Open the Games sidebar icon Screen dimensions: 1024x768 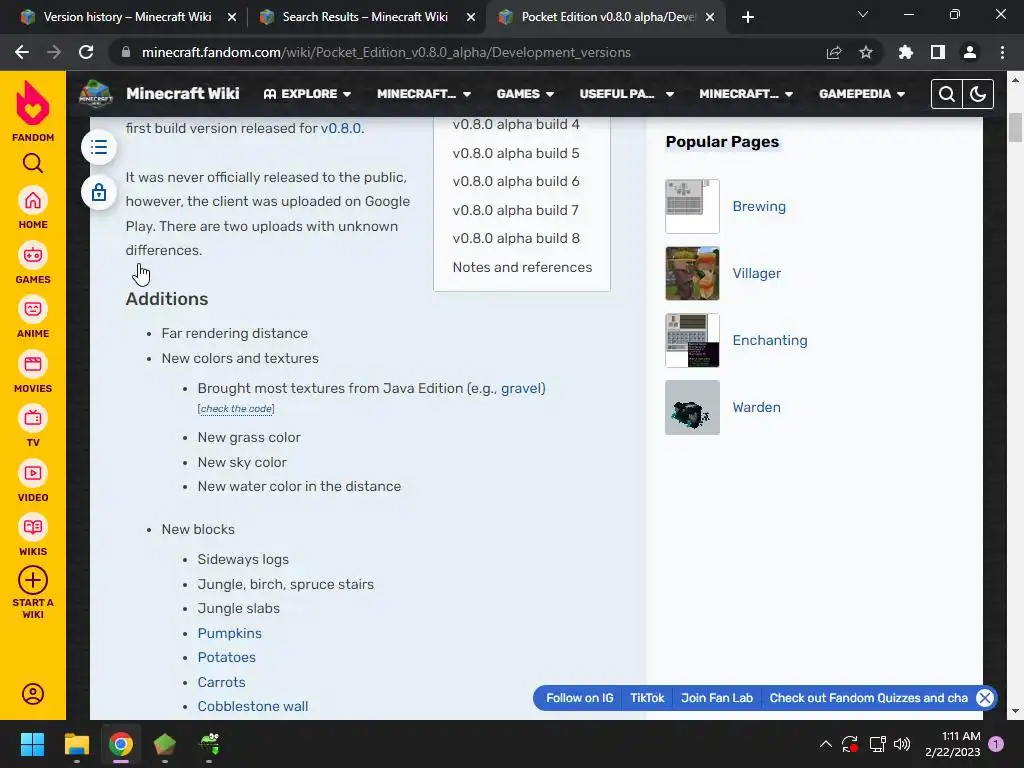point(33,255)
